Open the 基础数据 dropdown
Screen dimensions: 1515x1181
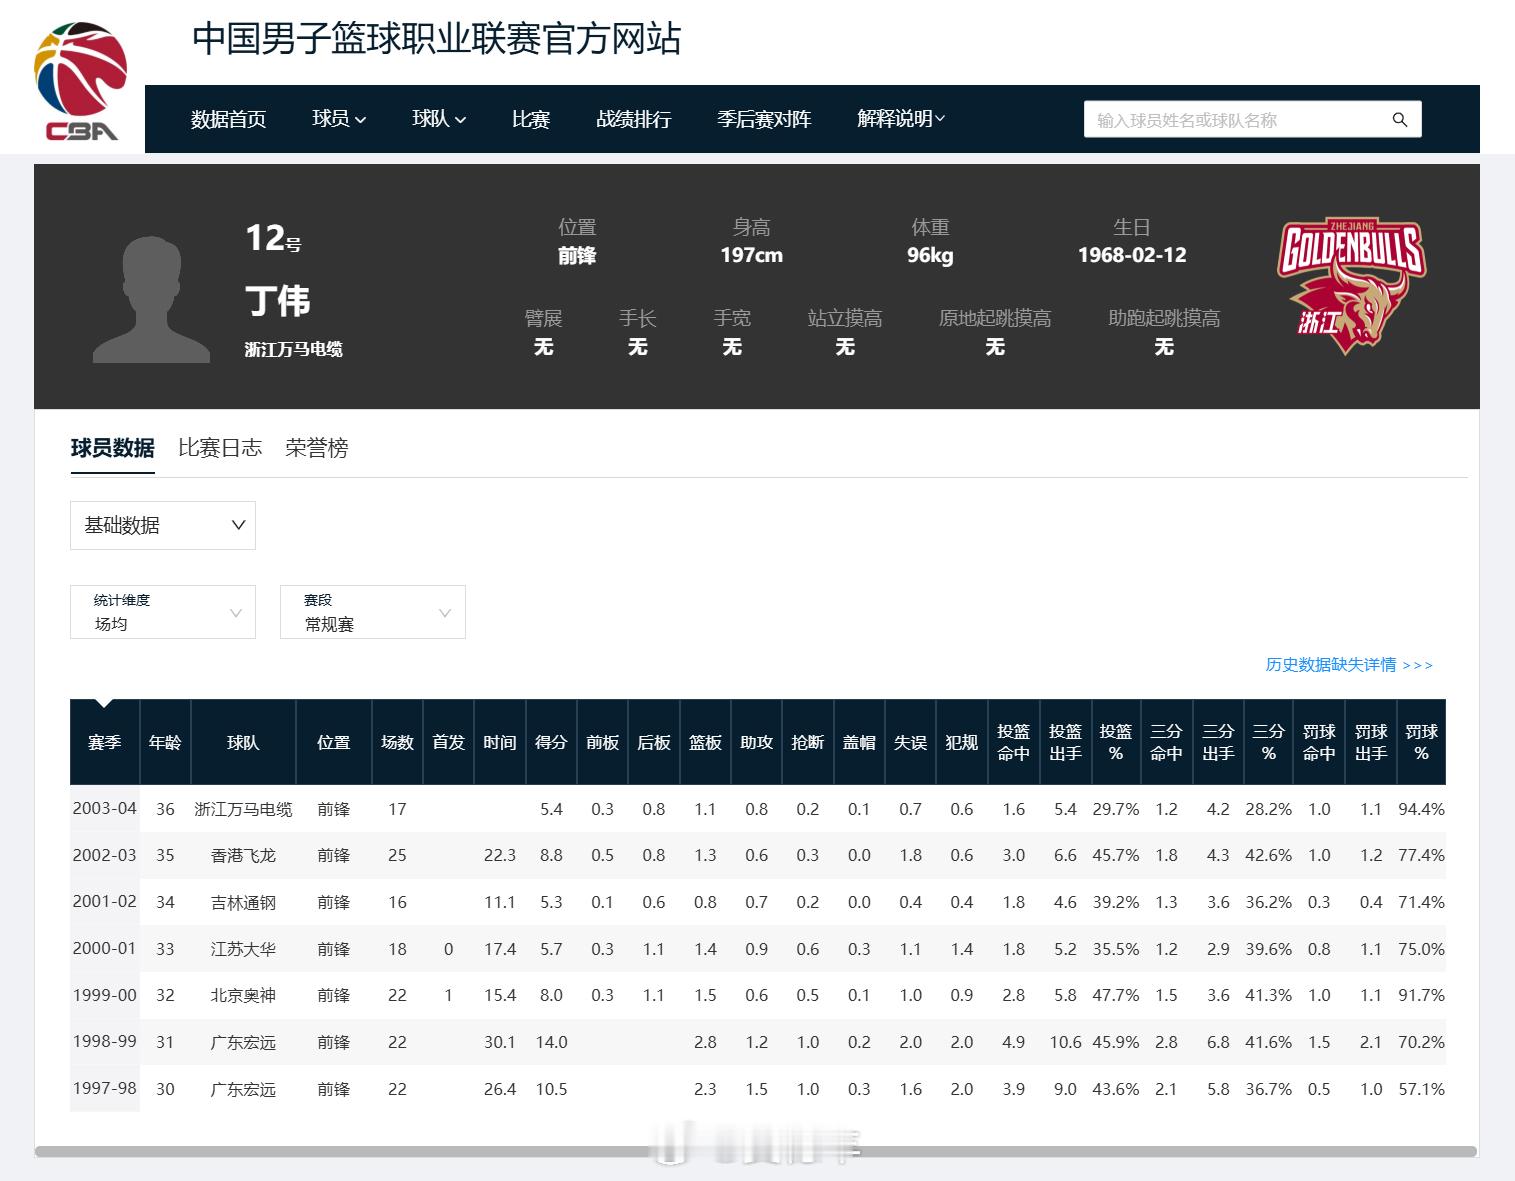pos(163,525)
